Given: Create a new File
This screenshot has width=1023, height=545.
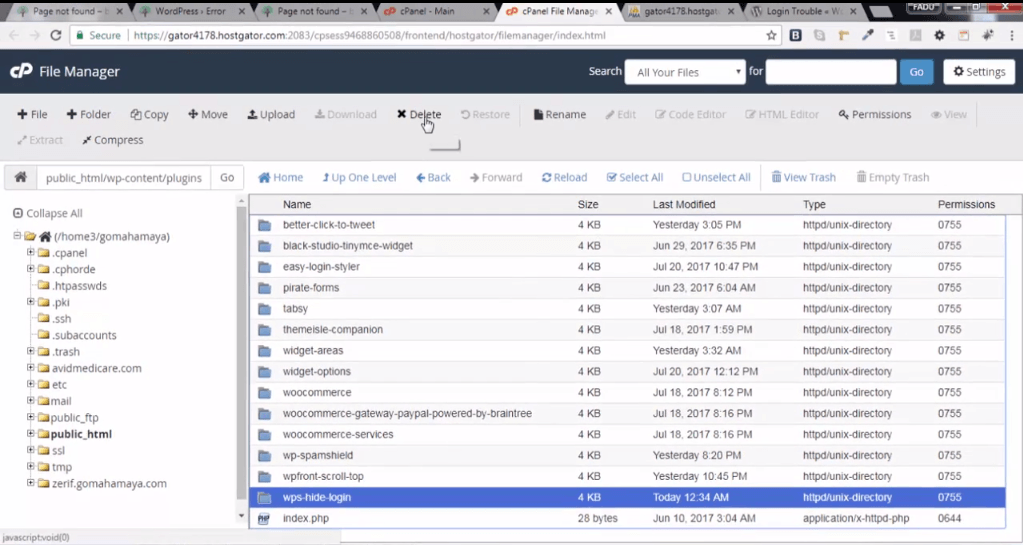Looking at the screenshot, I should pyautogui.click(x=32, y=114).
